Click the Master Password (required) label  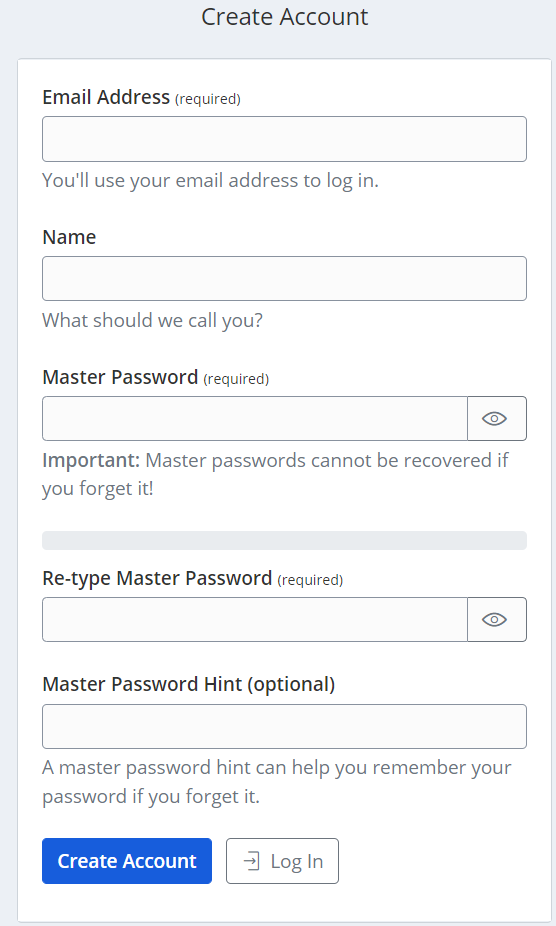coord(155,377)
